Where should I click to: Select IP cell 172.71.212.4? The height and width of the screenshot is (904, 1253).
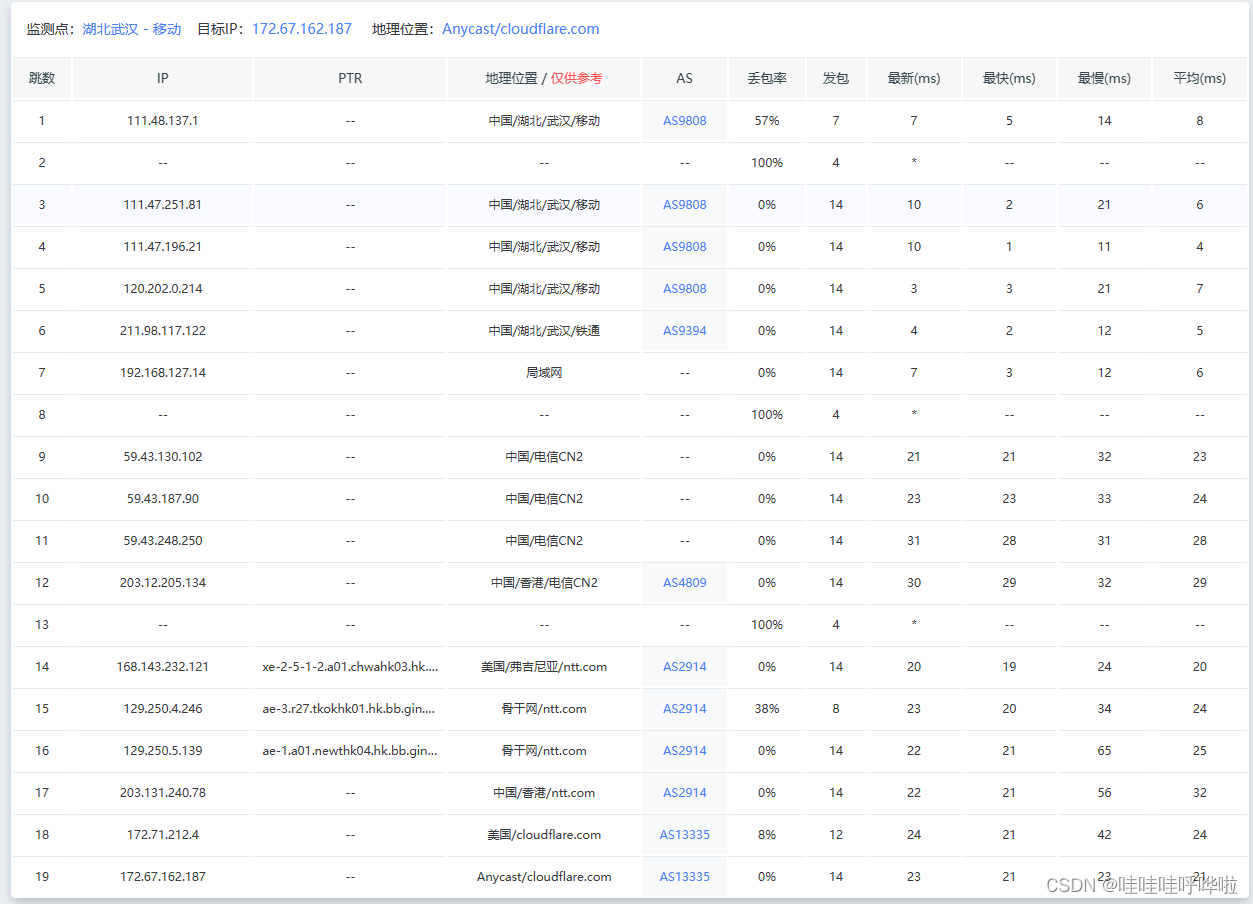pos(163,835)
